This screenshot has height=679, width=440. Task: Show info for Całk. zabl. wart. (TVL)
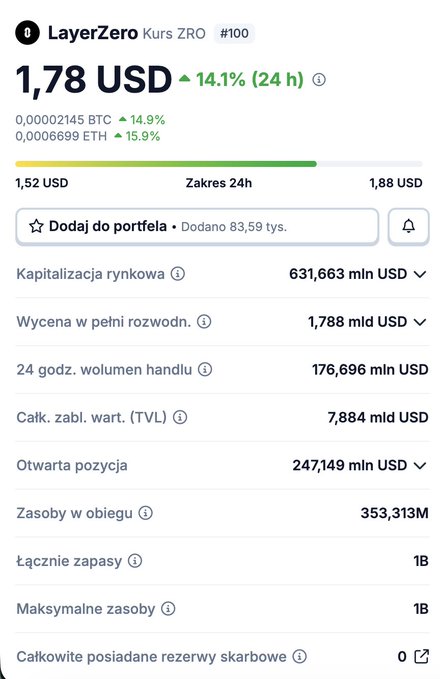point(180,417)
